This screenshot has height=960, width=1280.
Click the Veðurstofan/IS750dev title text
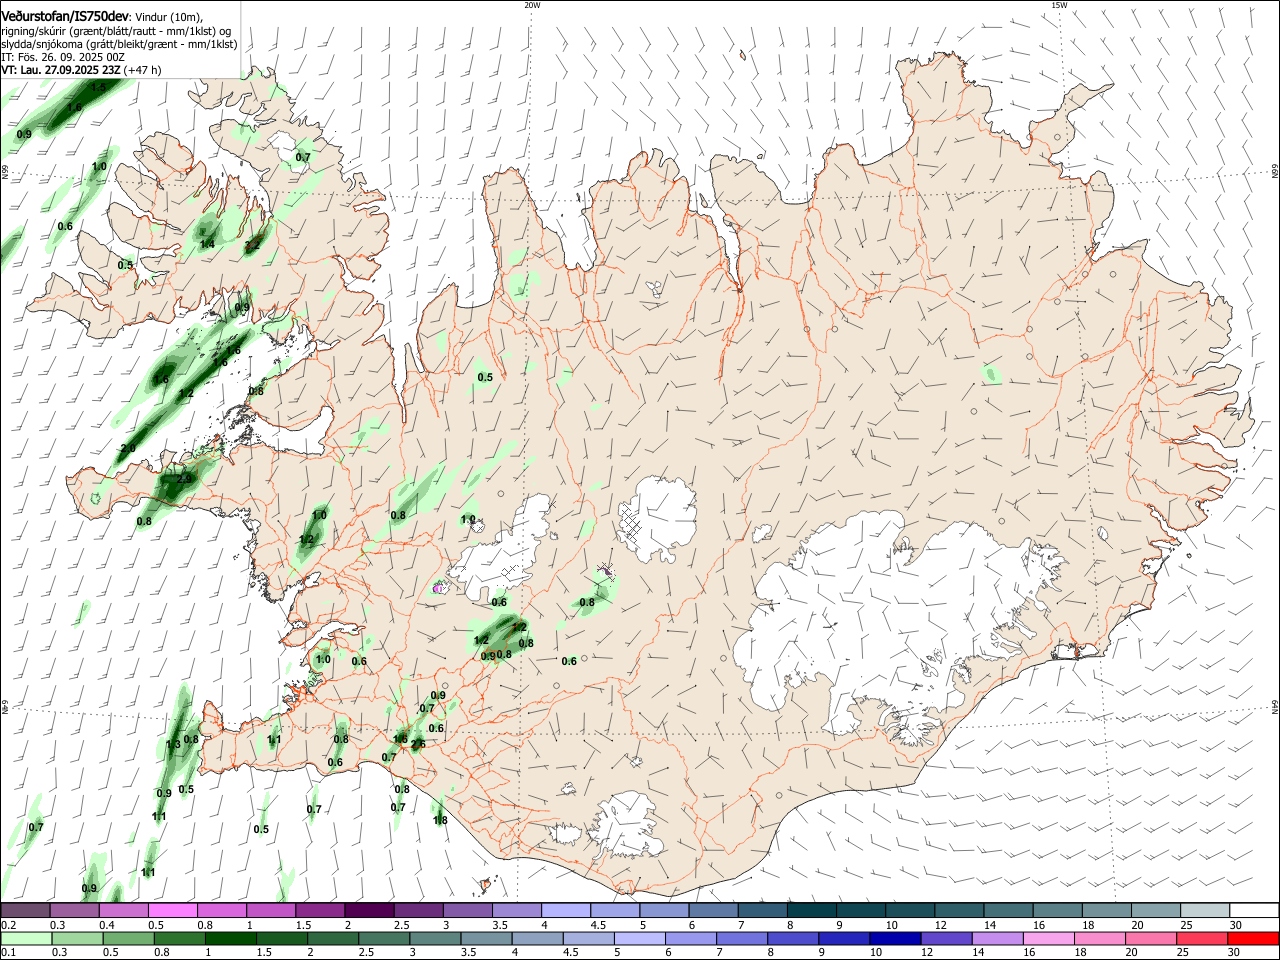pyautogui.click(x=65, y=16)
